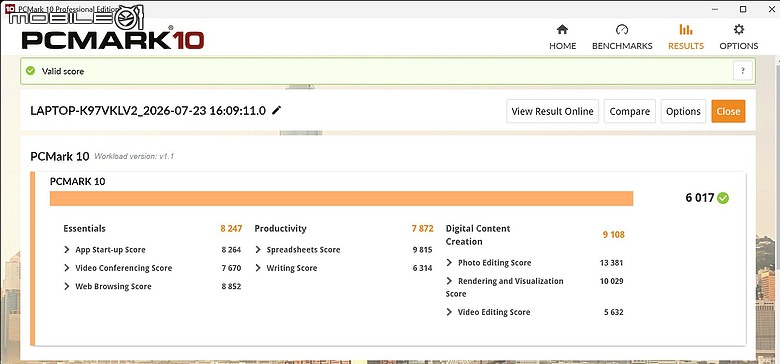The image size is (780, 364).
Task: Switch to the OPTIONS tab label
Action: (x=739, y=46)
